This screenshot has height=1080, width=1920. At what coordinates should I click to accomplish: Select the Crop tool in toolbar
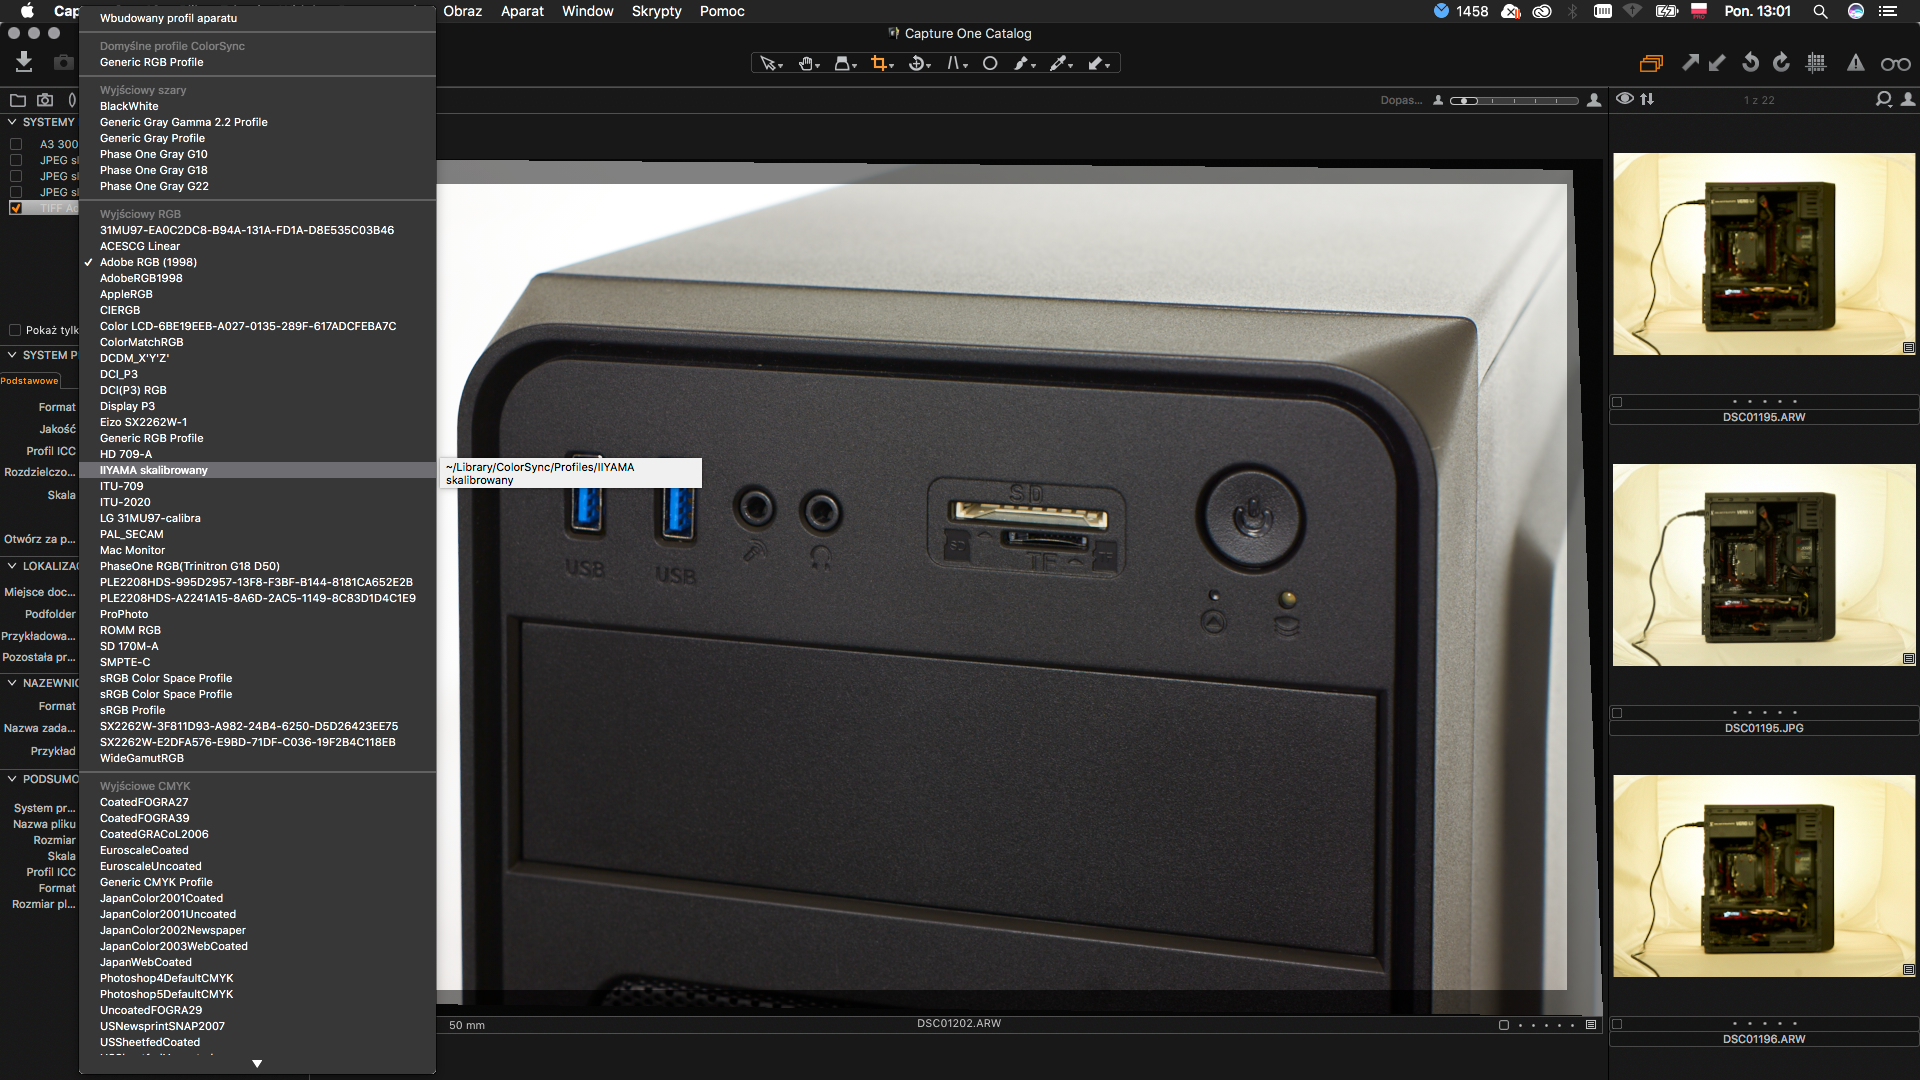coord(879,63)
